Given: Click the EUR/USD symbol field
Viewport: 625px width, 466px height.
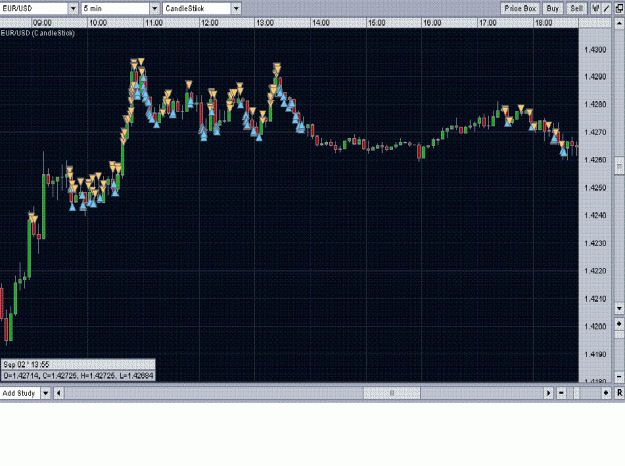Looking at the screenshot, I should tap(34, 8).
